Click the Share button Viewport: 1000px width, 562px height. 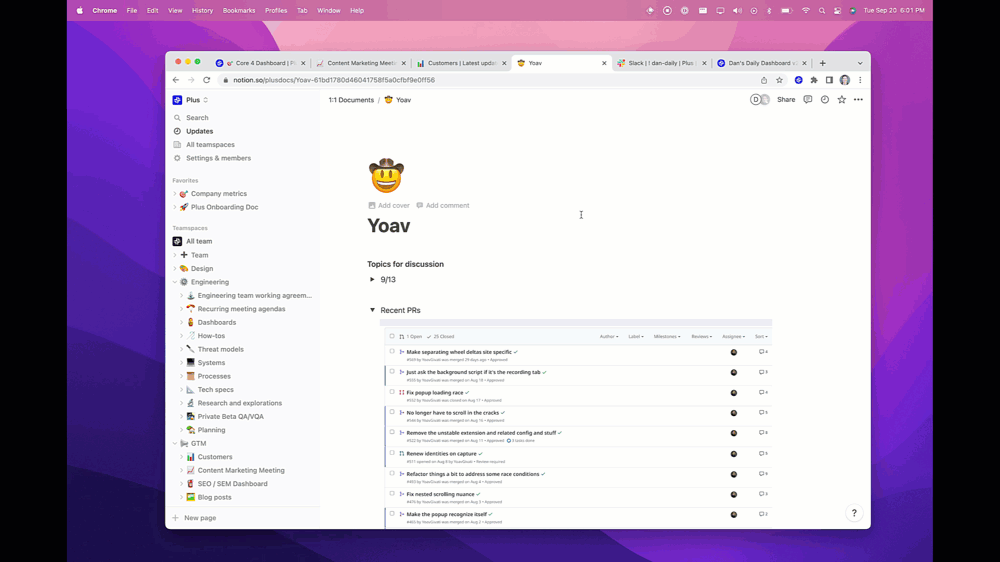(x=786, y=100)
